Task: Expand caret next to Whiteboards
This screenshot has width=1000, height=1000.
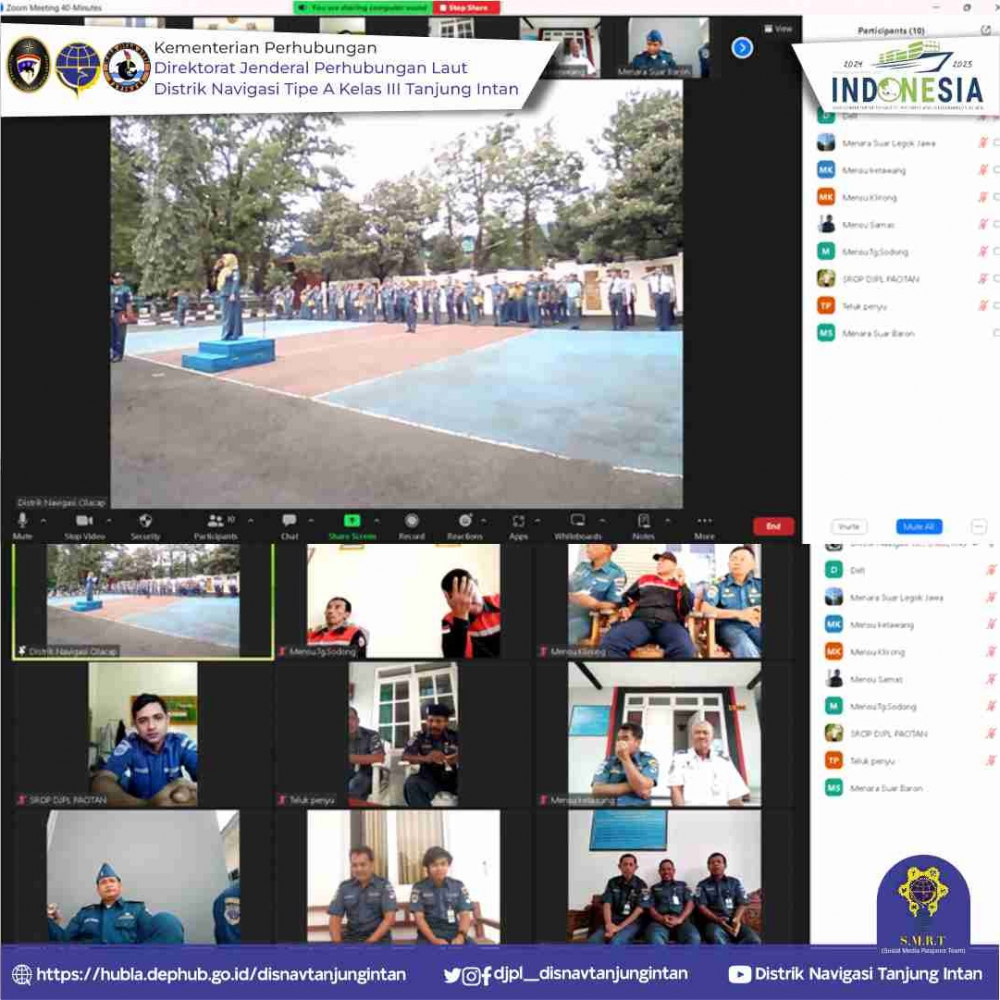Action: click(x=602, y=520)
